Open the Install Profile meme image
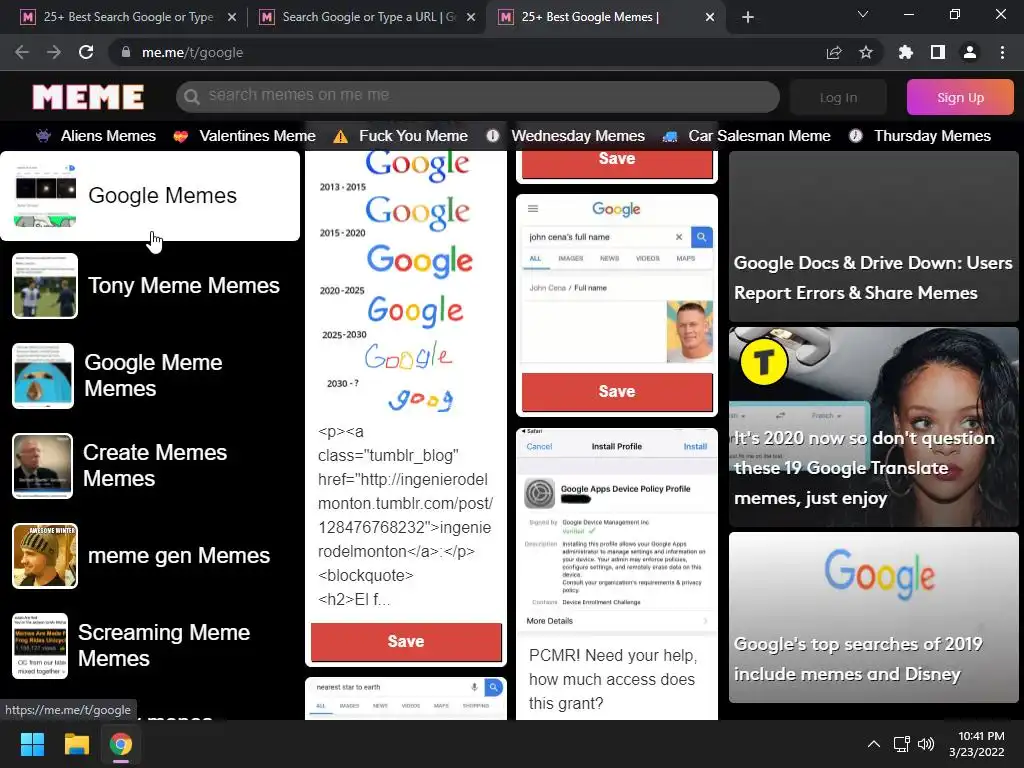 click(617, 531)
